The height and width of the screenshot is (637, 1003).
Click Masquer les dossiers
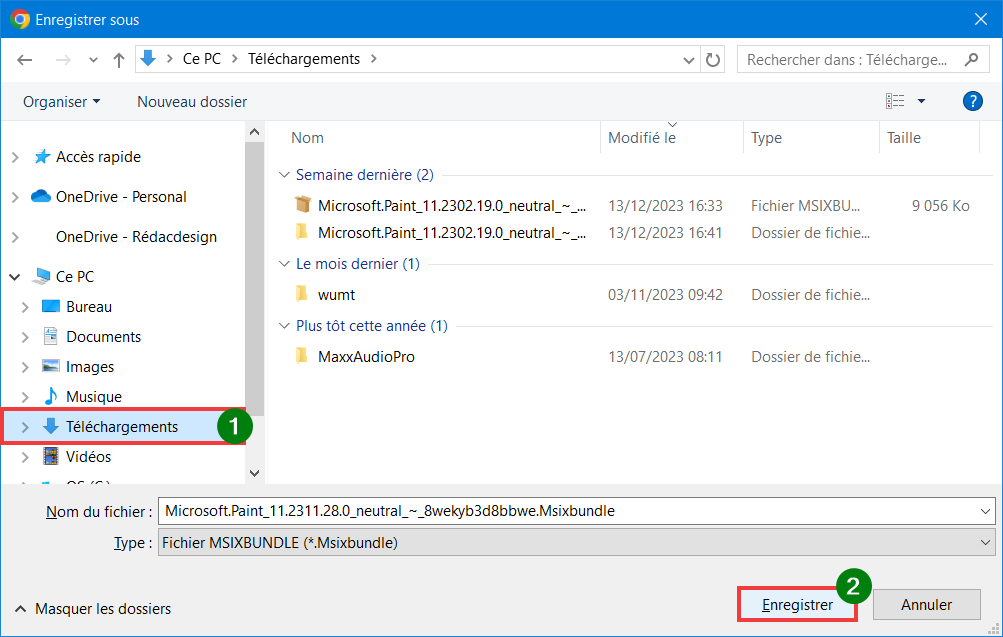(103, 609)
